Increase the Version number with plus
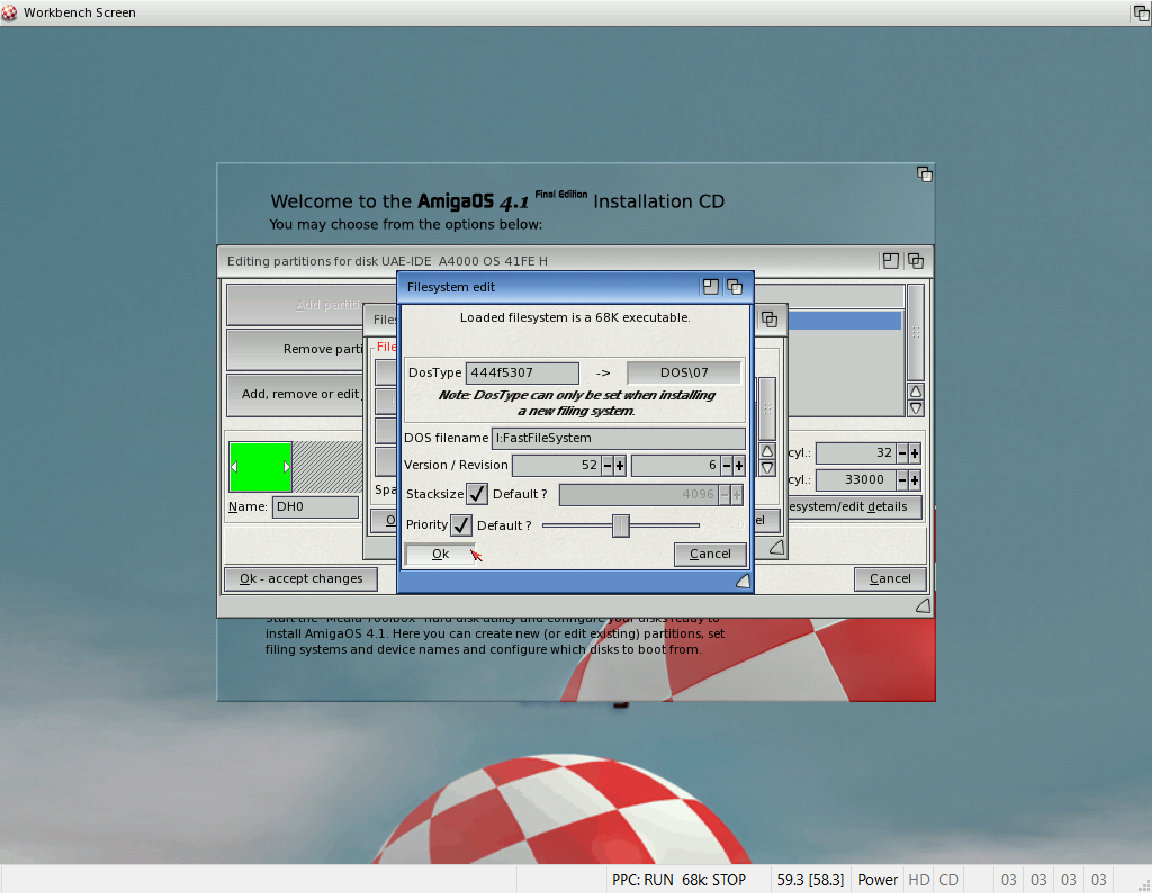The width and height of the screenshot is (1152, 893). coord(620,465)
